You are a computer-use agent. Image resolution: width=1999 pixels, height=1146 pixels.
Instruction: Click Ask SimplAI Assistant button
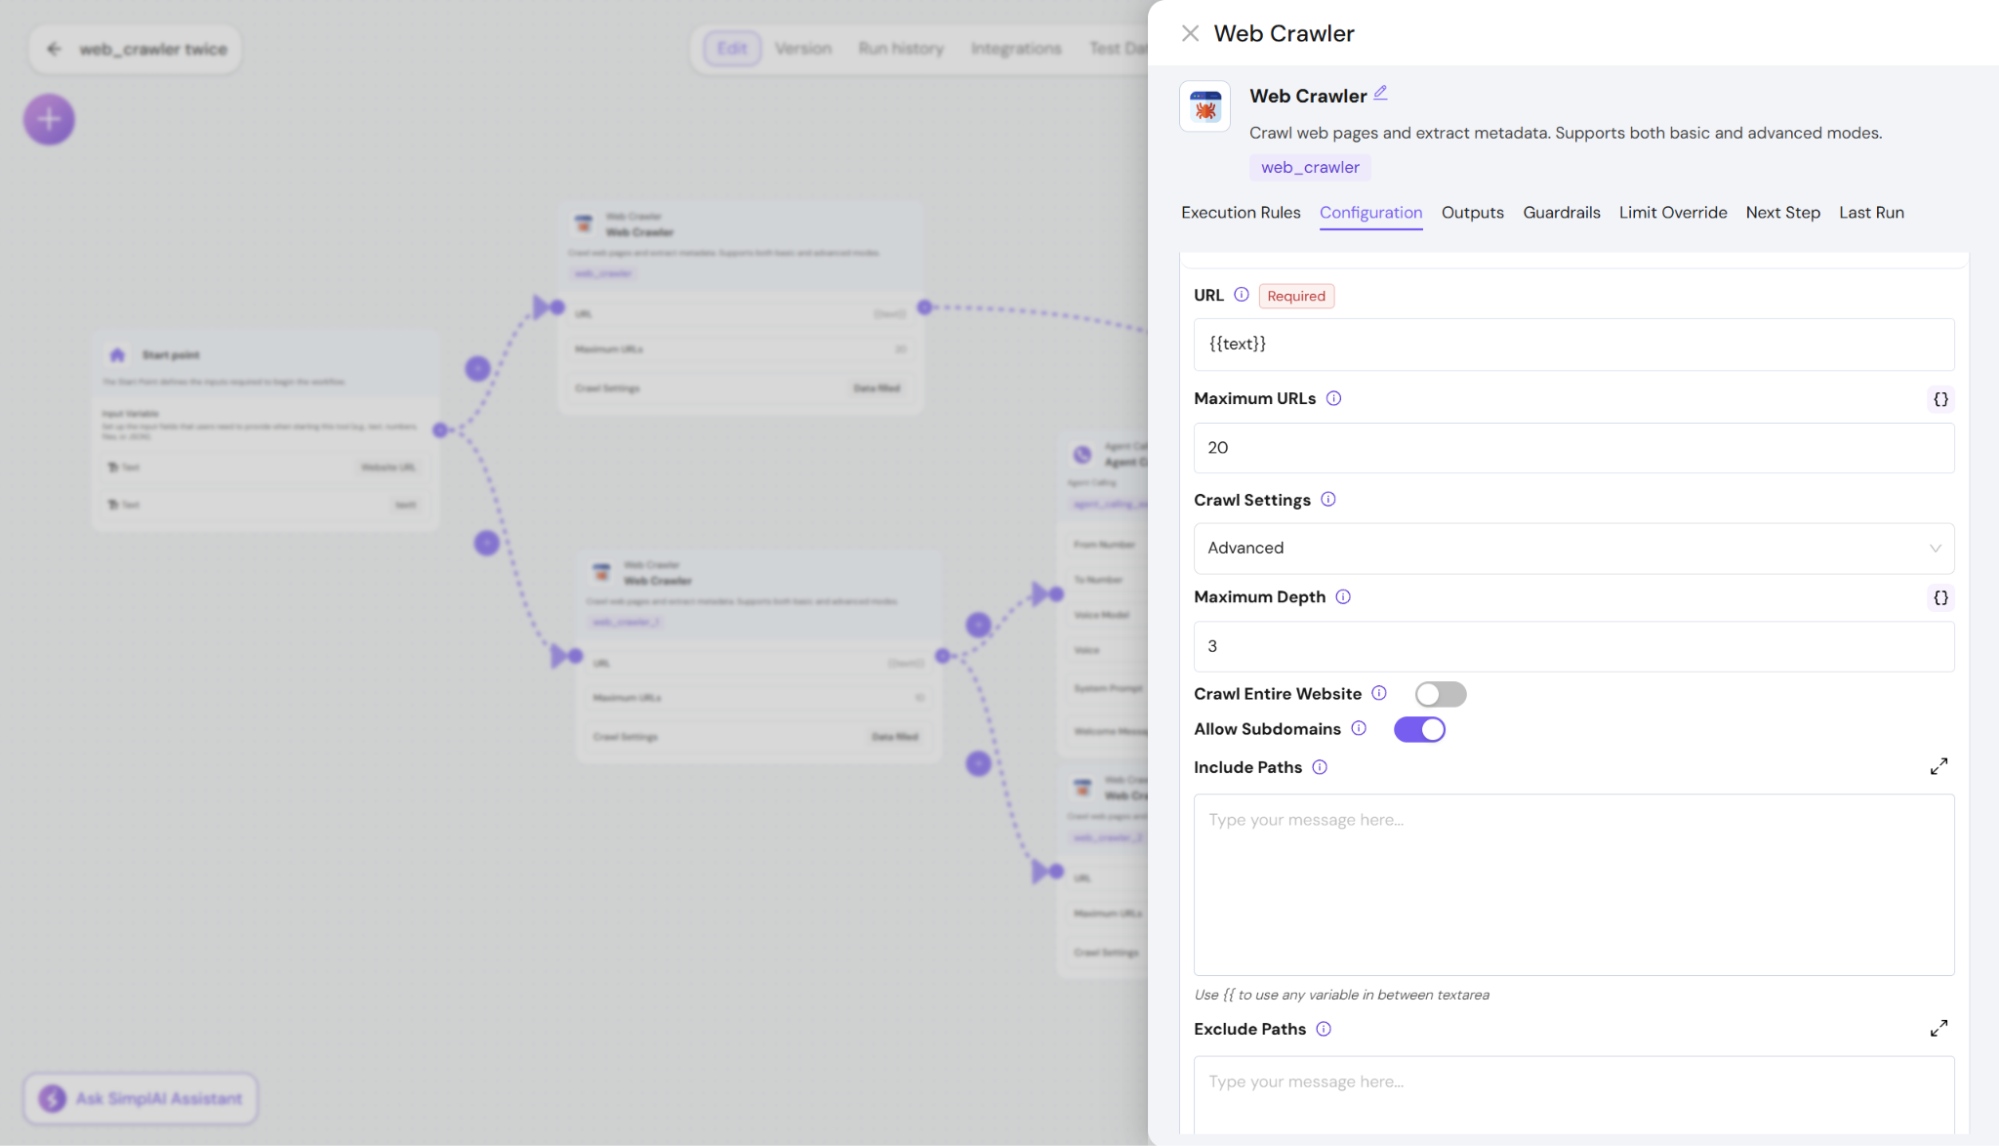click(x=141, y=1098)
